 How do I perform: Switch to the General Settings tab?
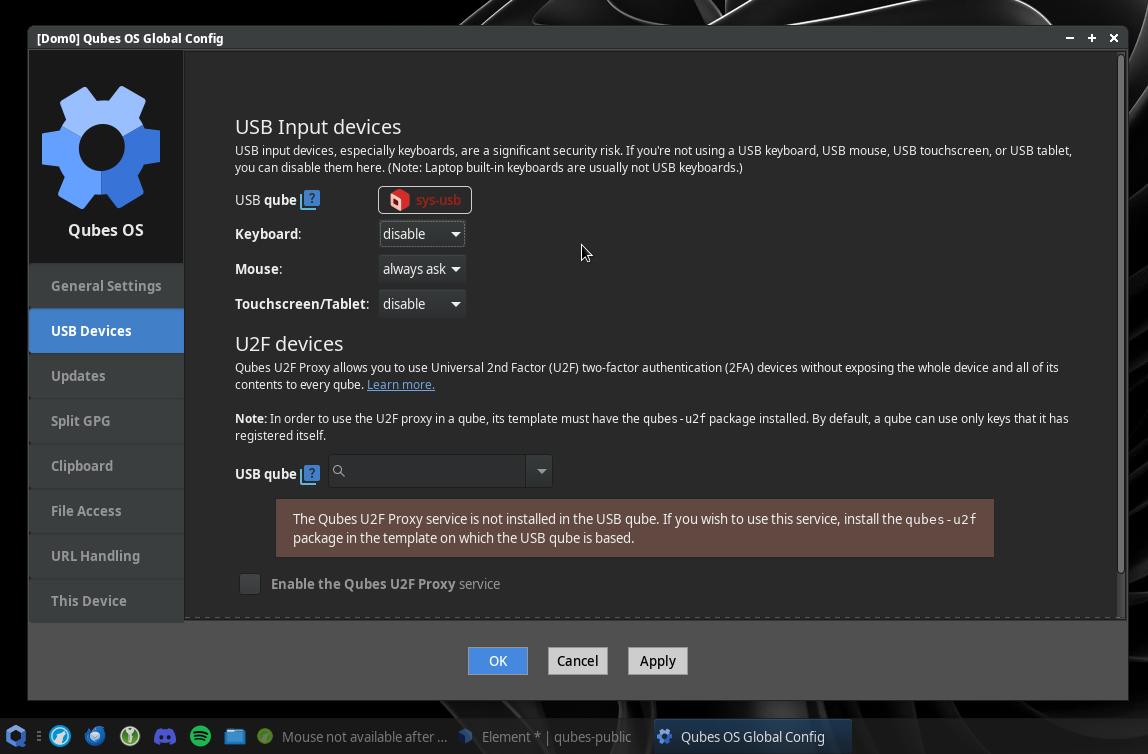point(106,286)
